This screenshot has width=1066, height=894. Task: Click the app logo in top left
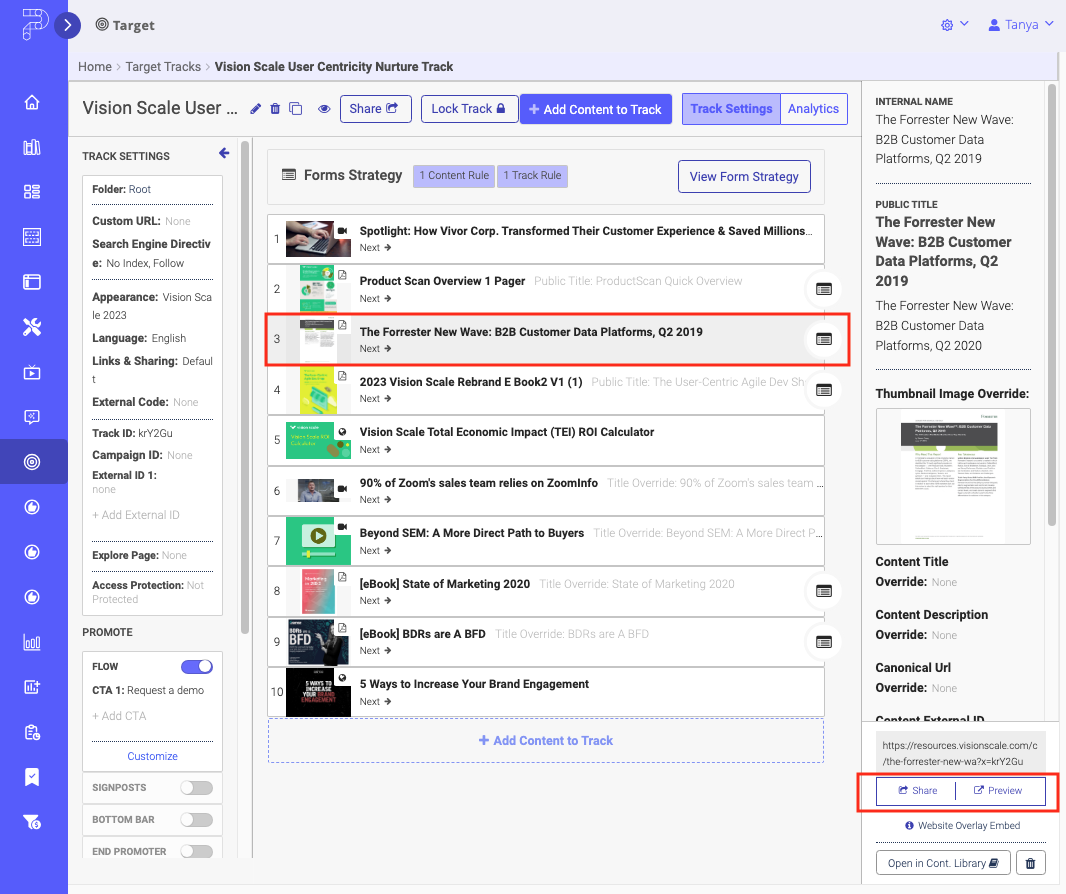click(x=34, y=24)
